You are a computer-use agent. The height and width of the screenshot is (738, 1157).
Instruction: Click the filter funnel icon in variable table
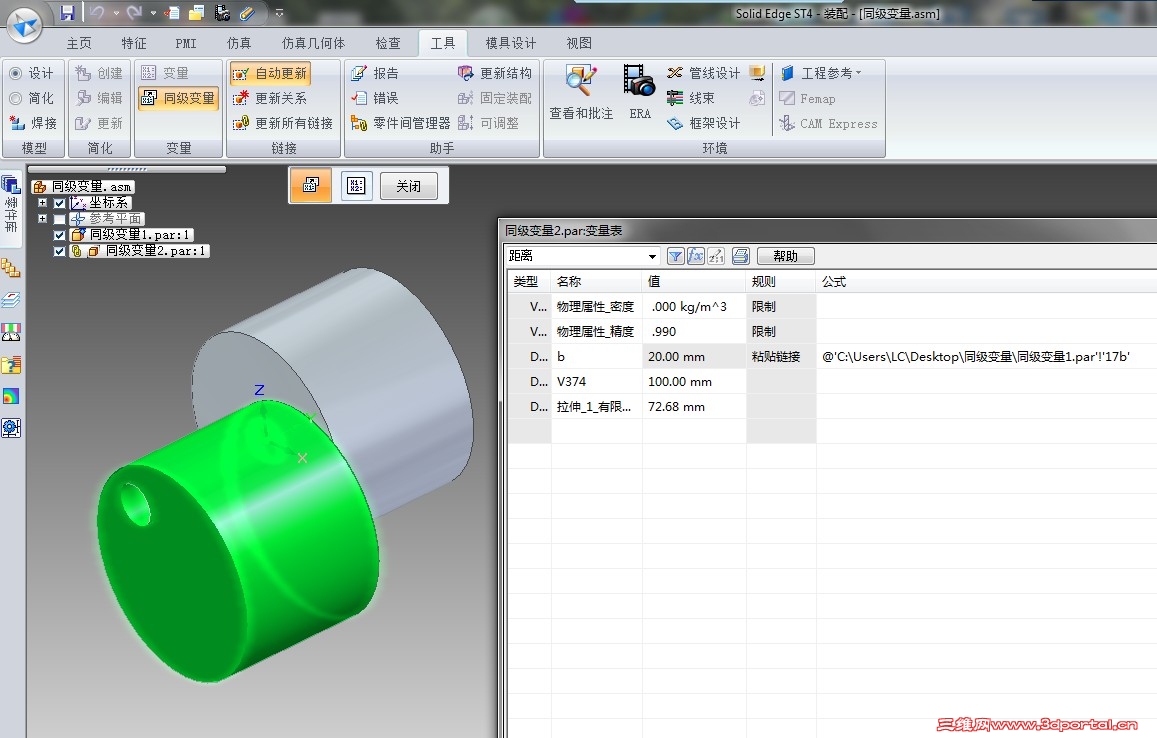point(675,256)
